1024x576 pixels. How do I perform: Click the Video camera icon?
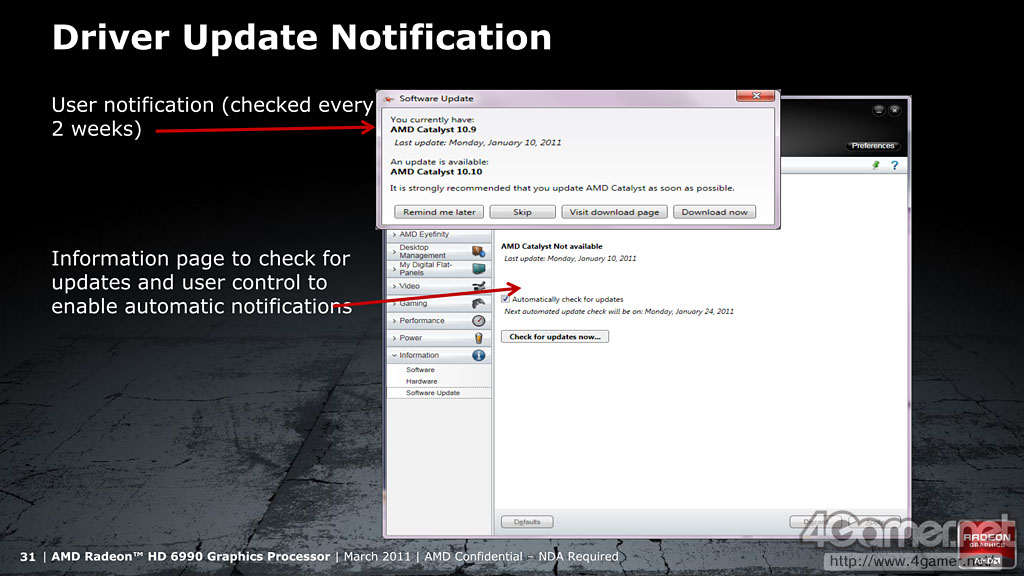pyautogui.click(x=479, y=286)
